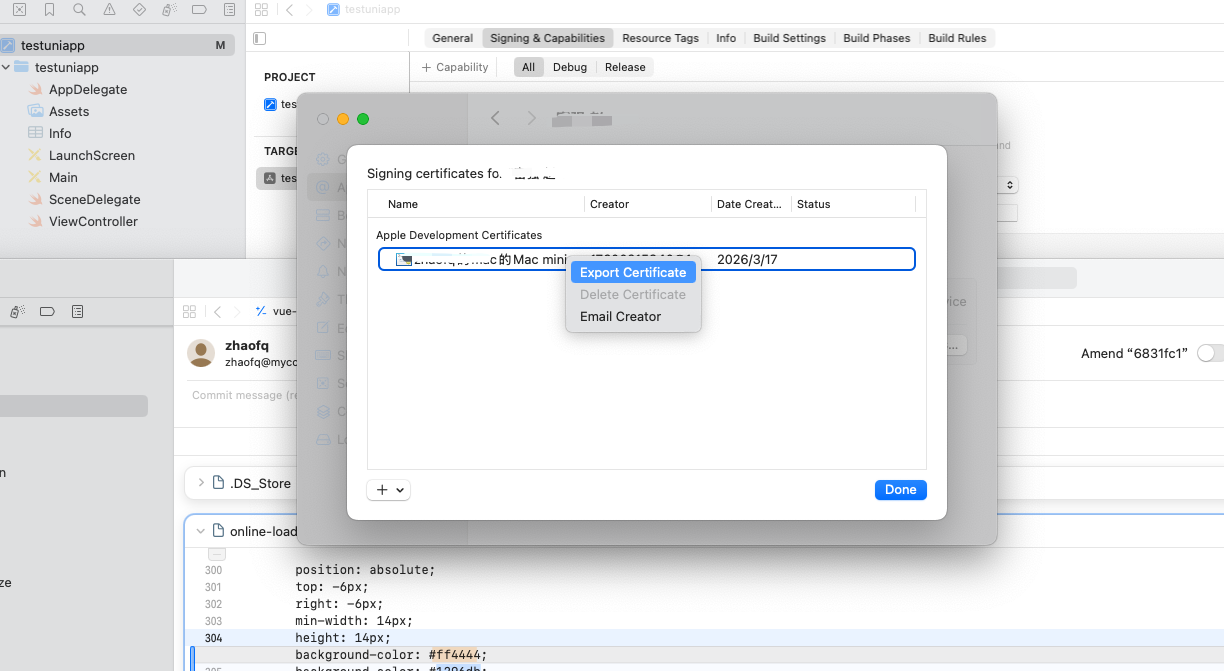Click Done in signing certificates dialog
The width and height of the screenshot is (1224, 671).
[x=900, y=490]
